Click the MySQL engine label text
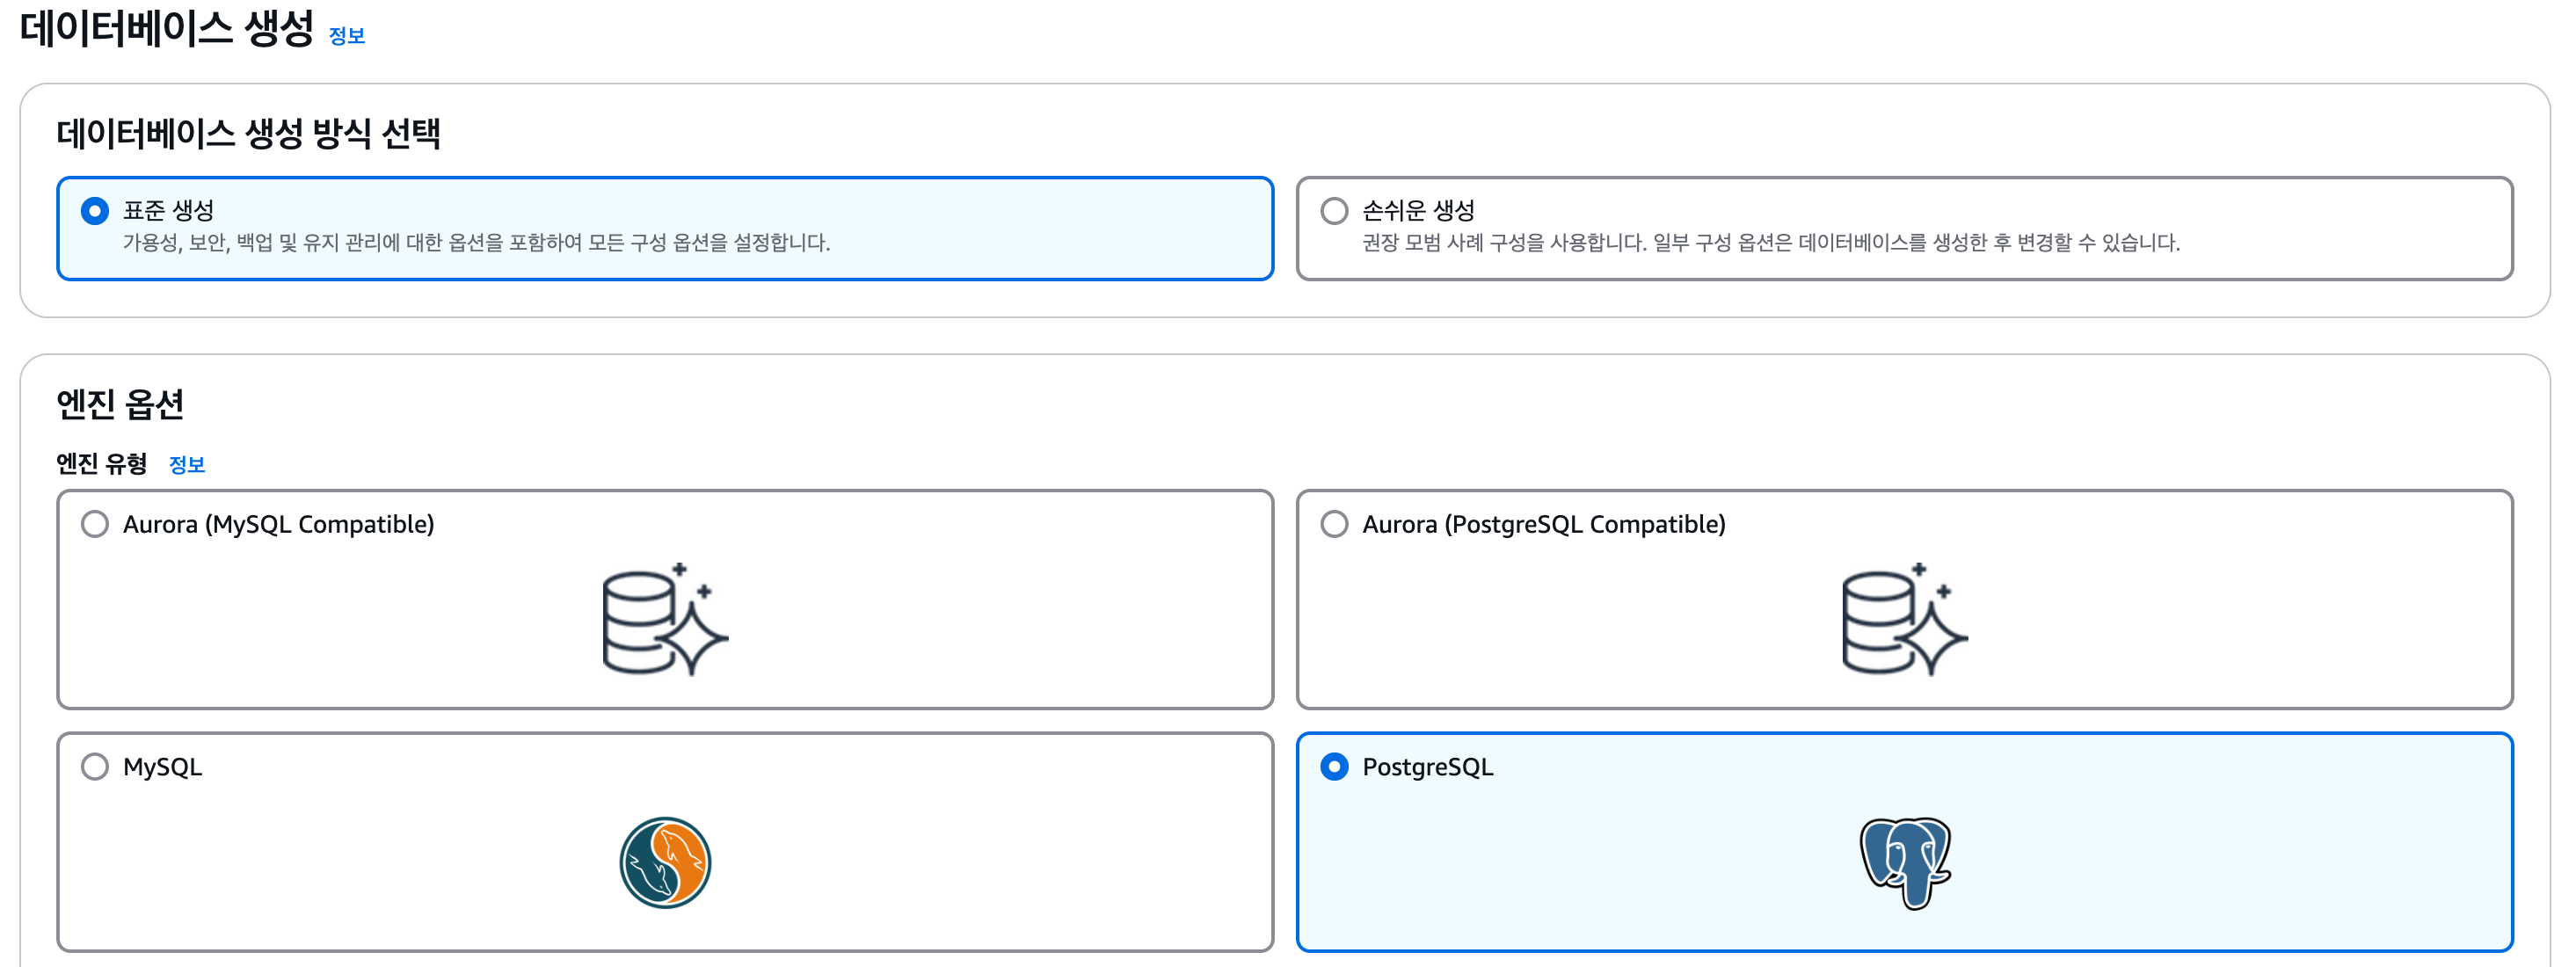This screenshot has height=967, width=2576. click(x=162, y=767)
